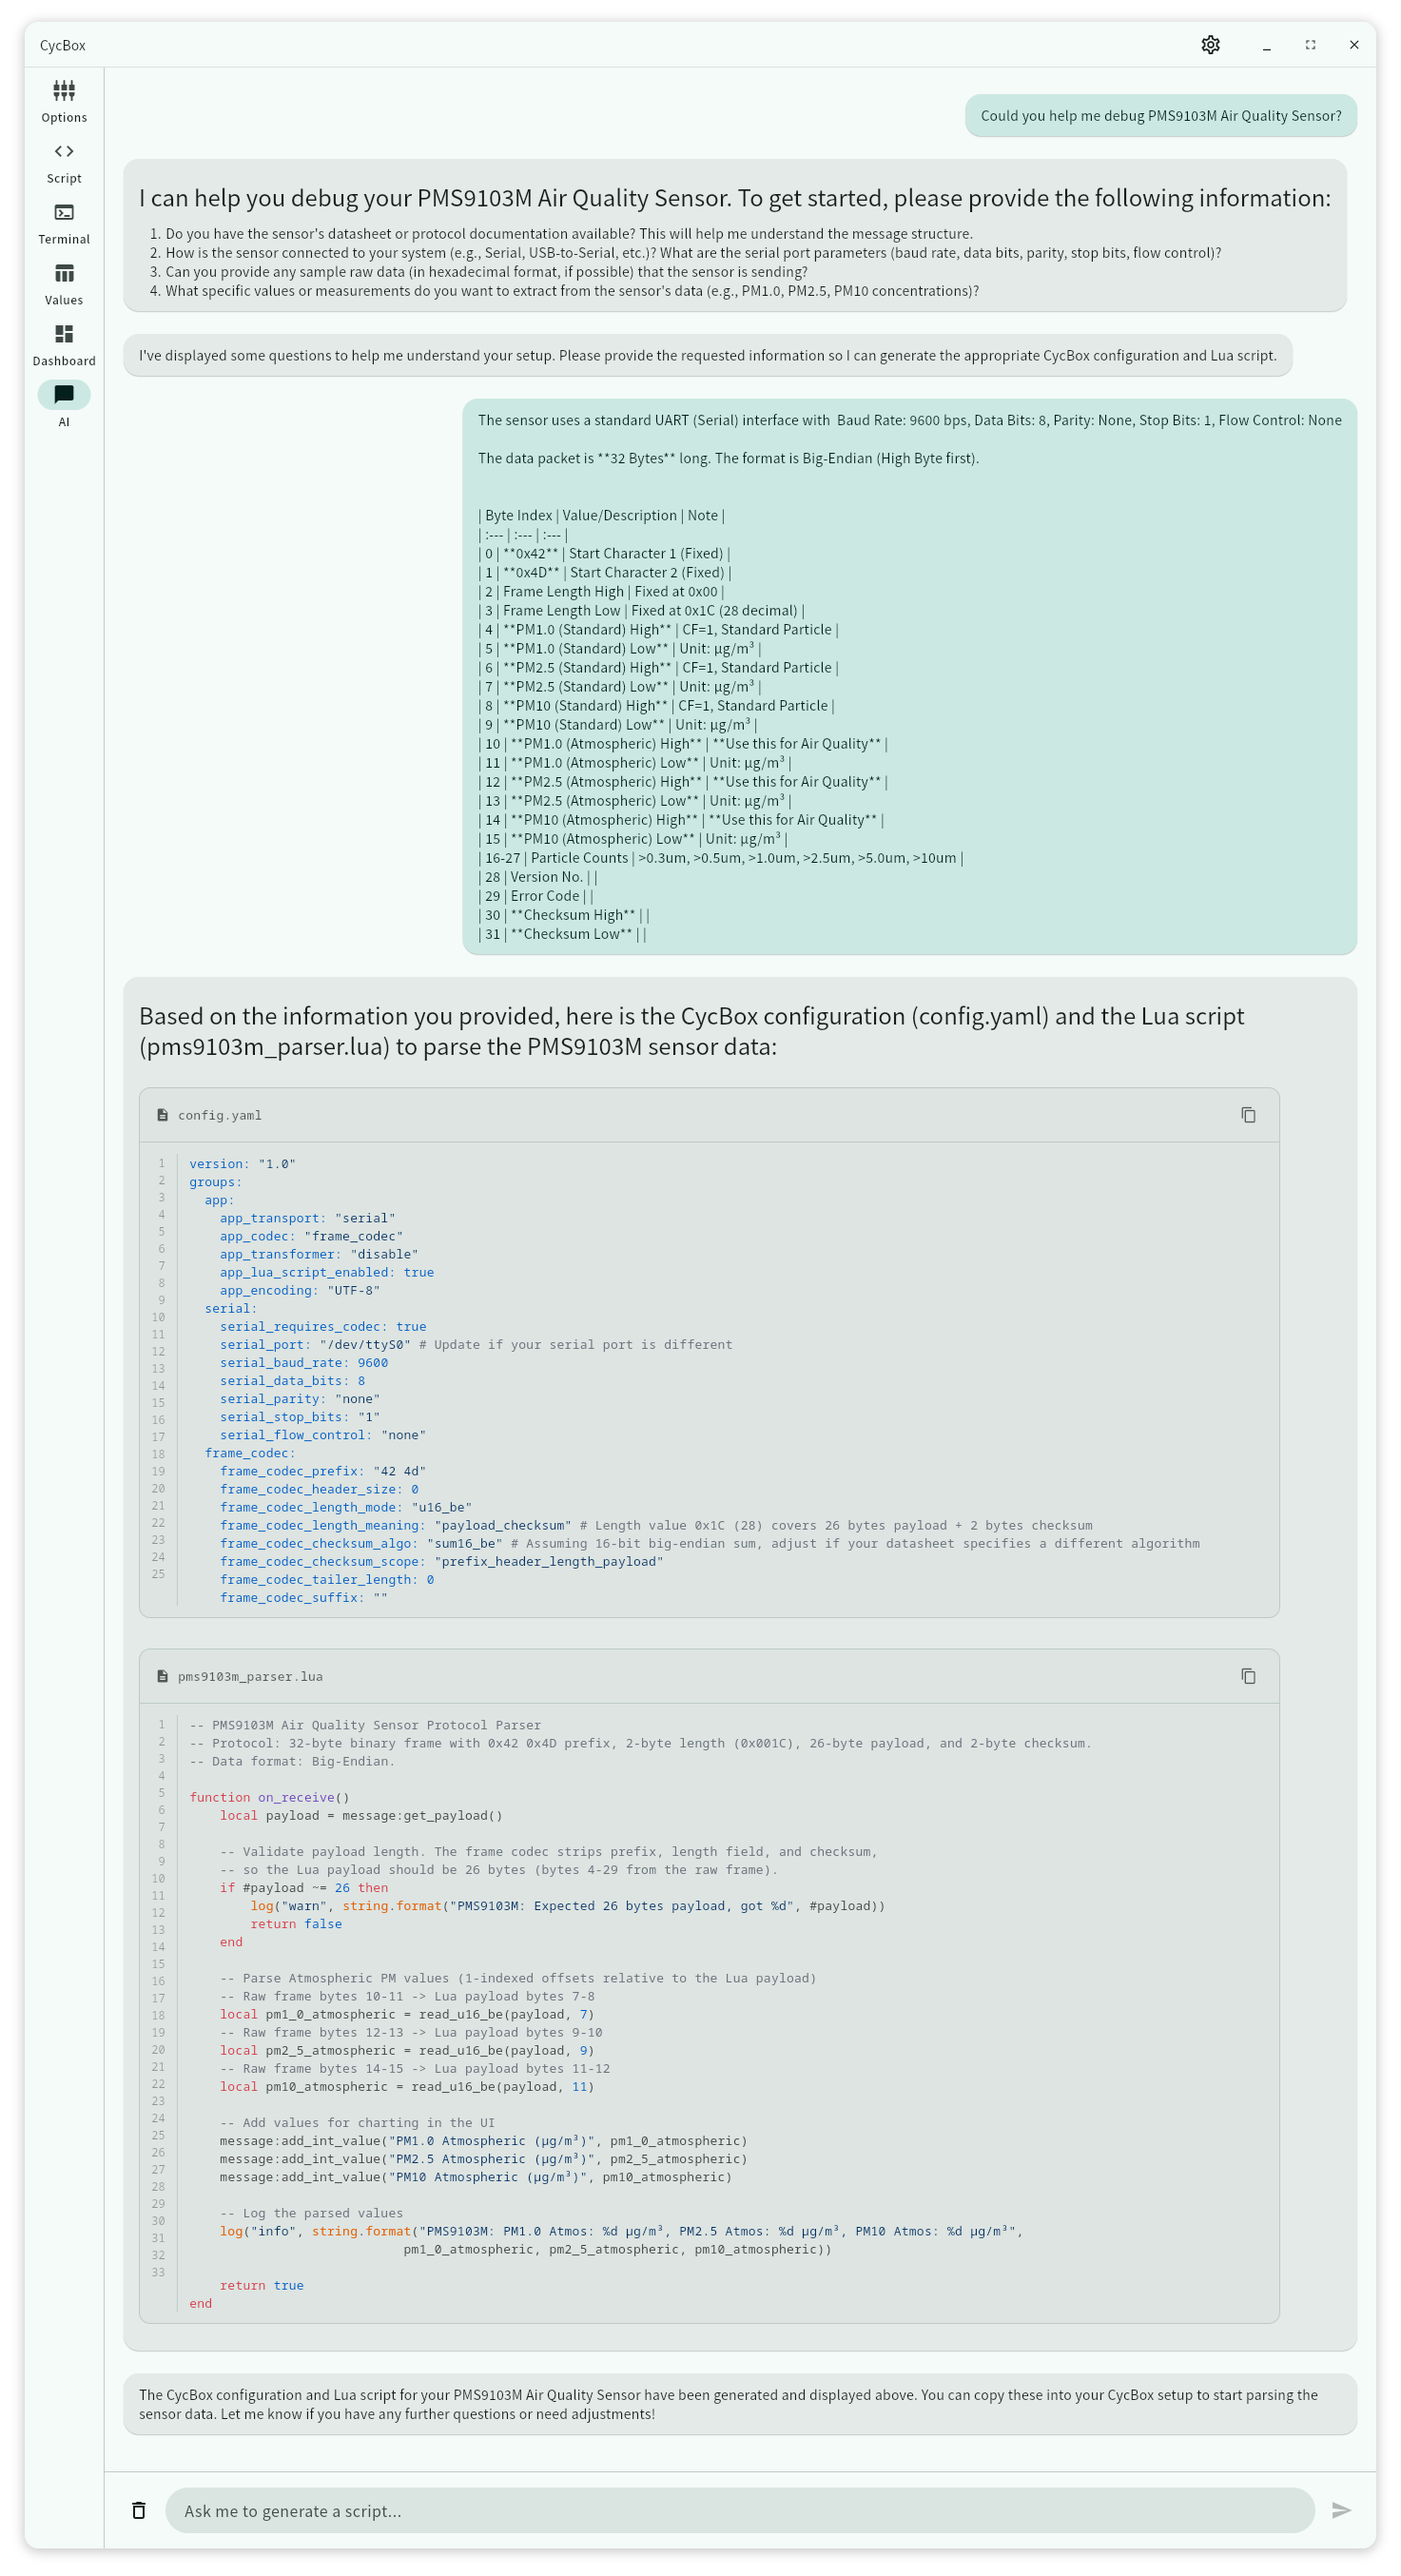Image resolution: width=1401 pixels, height=2576 pixels.
Task: Close the CycBox window
Action: point(1354,45)
